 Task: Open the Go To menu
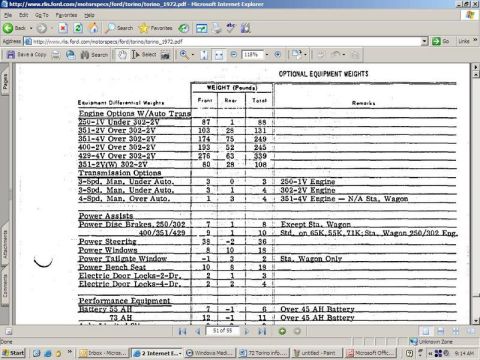pos(42,15)
